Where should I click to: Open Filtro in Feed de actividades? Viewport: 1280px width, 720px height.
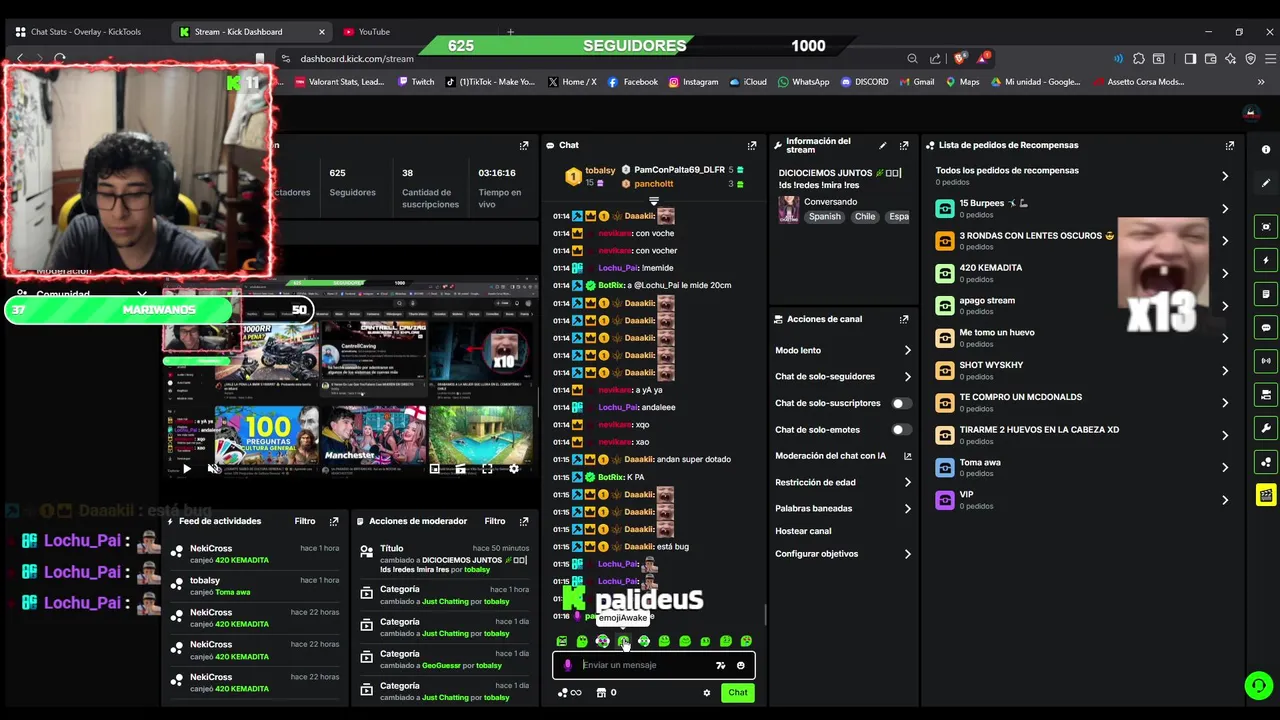pyautogui.click(x=305, y=521)
